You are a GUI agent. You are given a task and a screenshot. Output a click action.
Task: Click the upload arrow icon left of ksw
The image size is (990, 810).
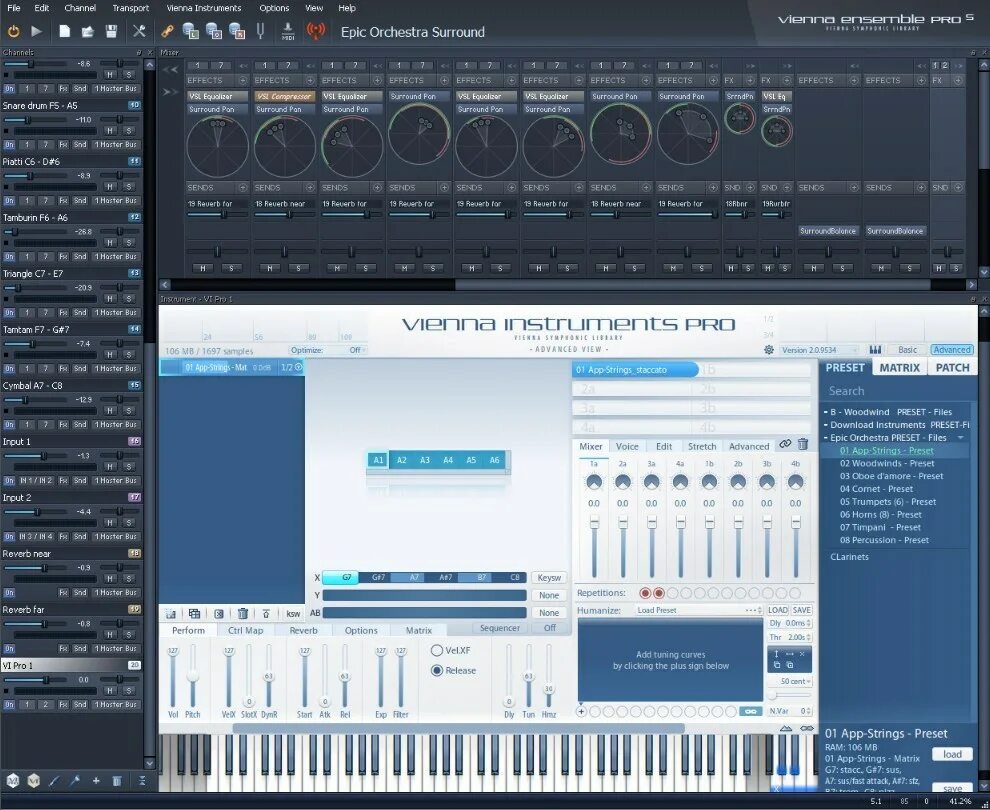(x=266, y=613)
